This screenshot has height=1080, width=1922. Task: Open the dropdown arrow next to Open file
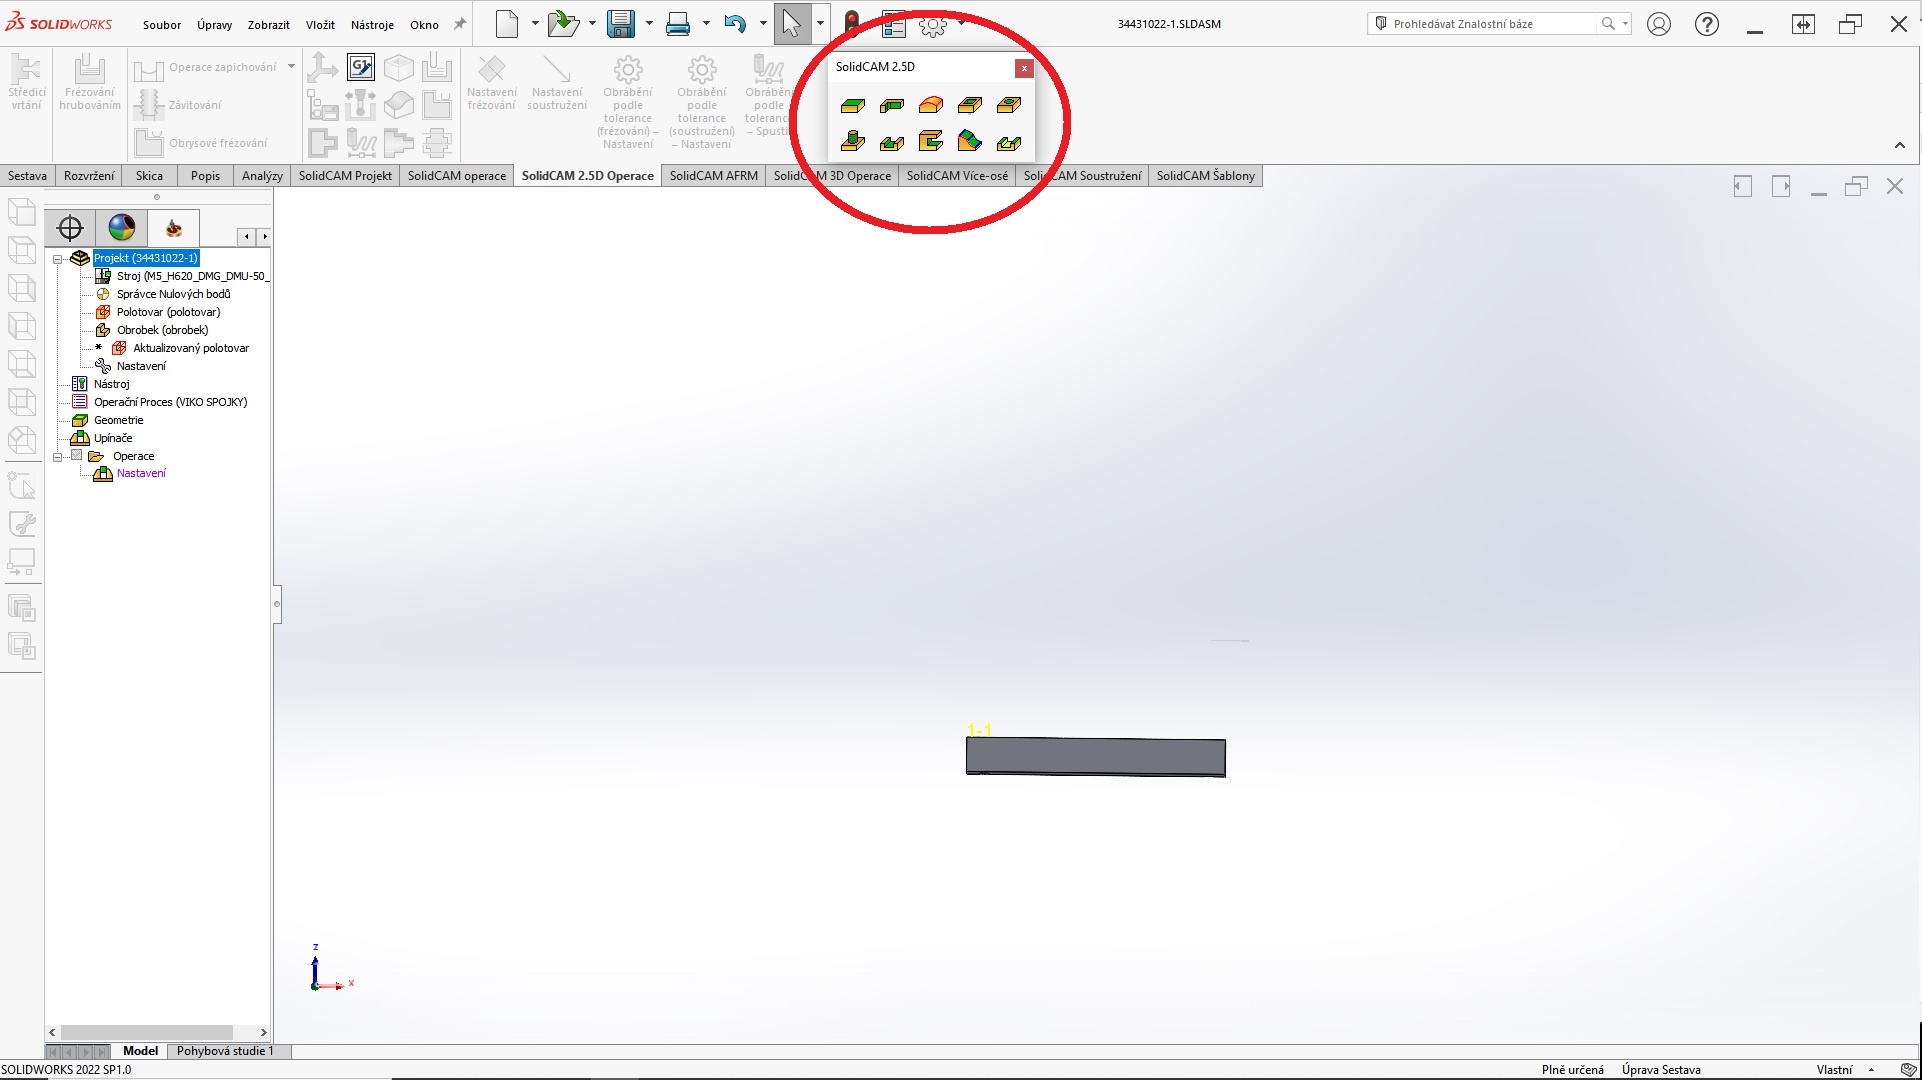[x=592, y=24]
